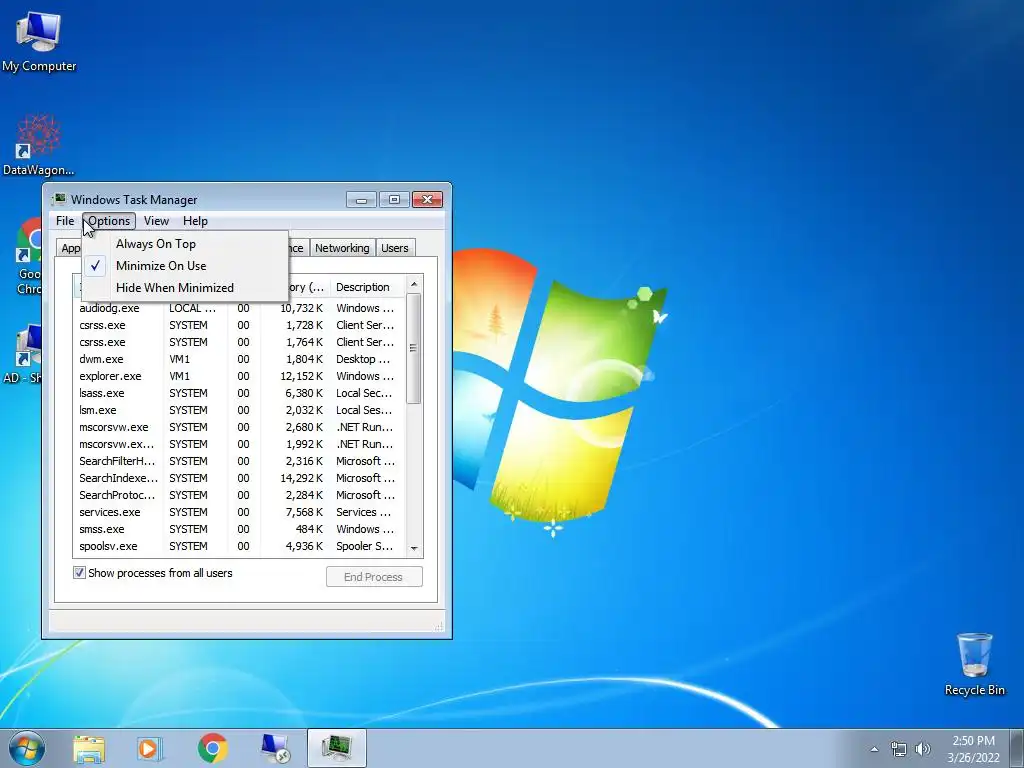
Task: Click the process list scrollbar thumb
Action: pos(413,348)
